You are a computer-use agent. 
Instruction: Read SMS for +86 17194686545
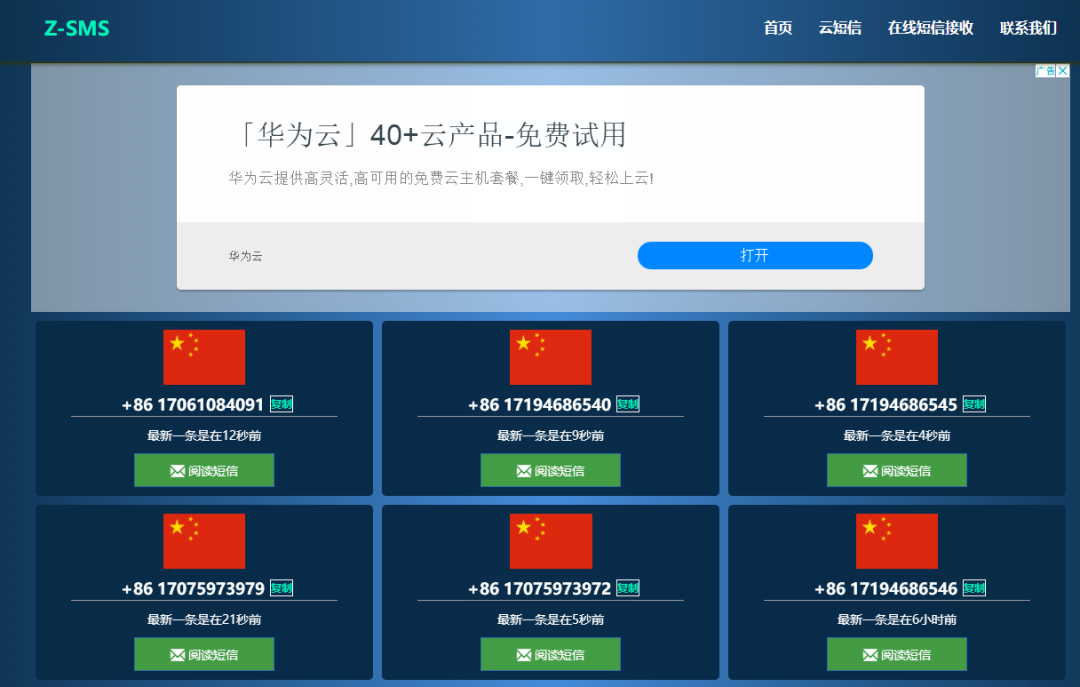click(897, 471)
